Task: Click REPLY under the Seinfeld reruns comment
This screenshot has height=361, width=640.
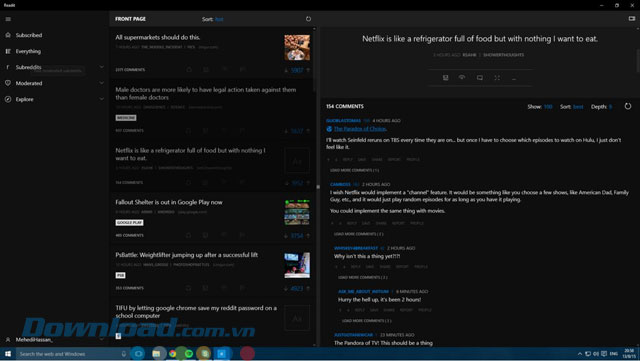Action: 347,159
